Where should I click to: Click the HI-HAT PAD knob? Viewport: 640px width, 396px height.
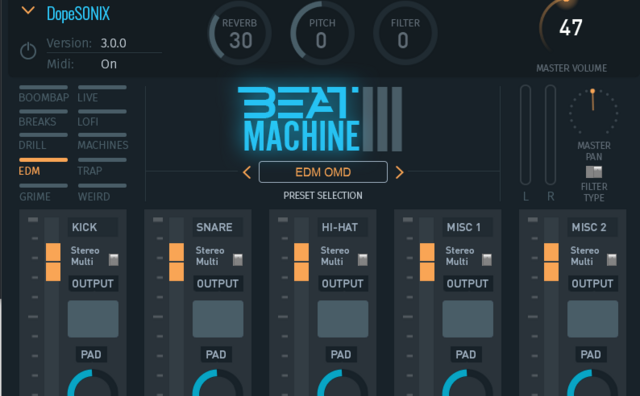coord(342,384)
